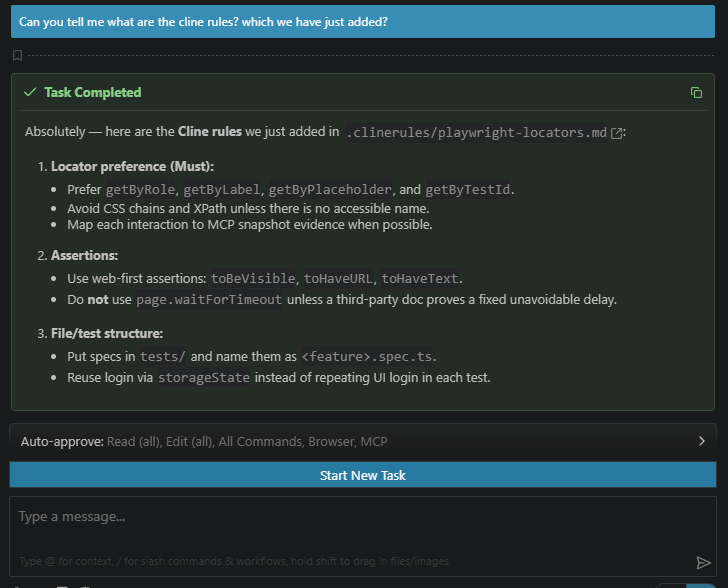Expand Auto-approve settings with the chevron
Image resolution: width=728 pixels, height=588 pixels.
click(x=702, y=441)
